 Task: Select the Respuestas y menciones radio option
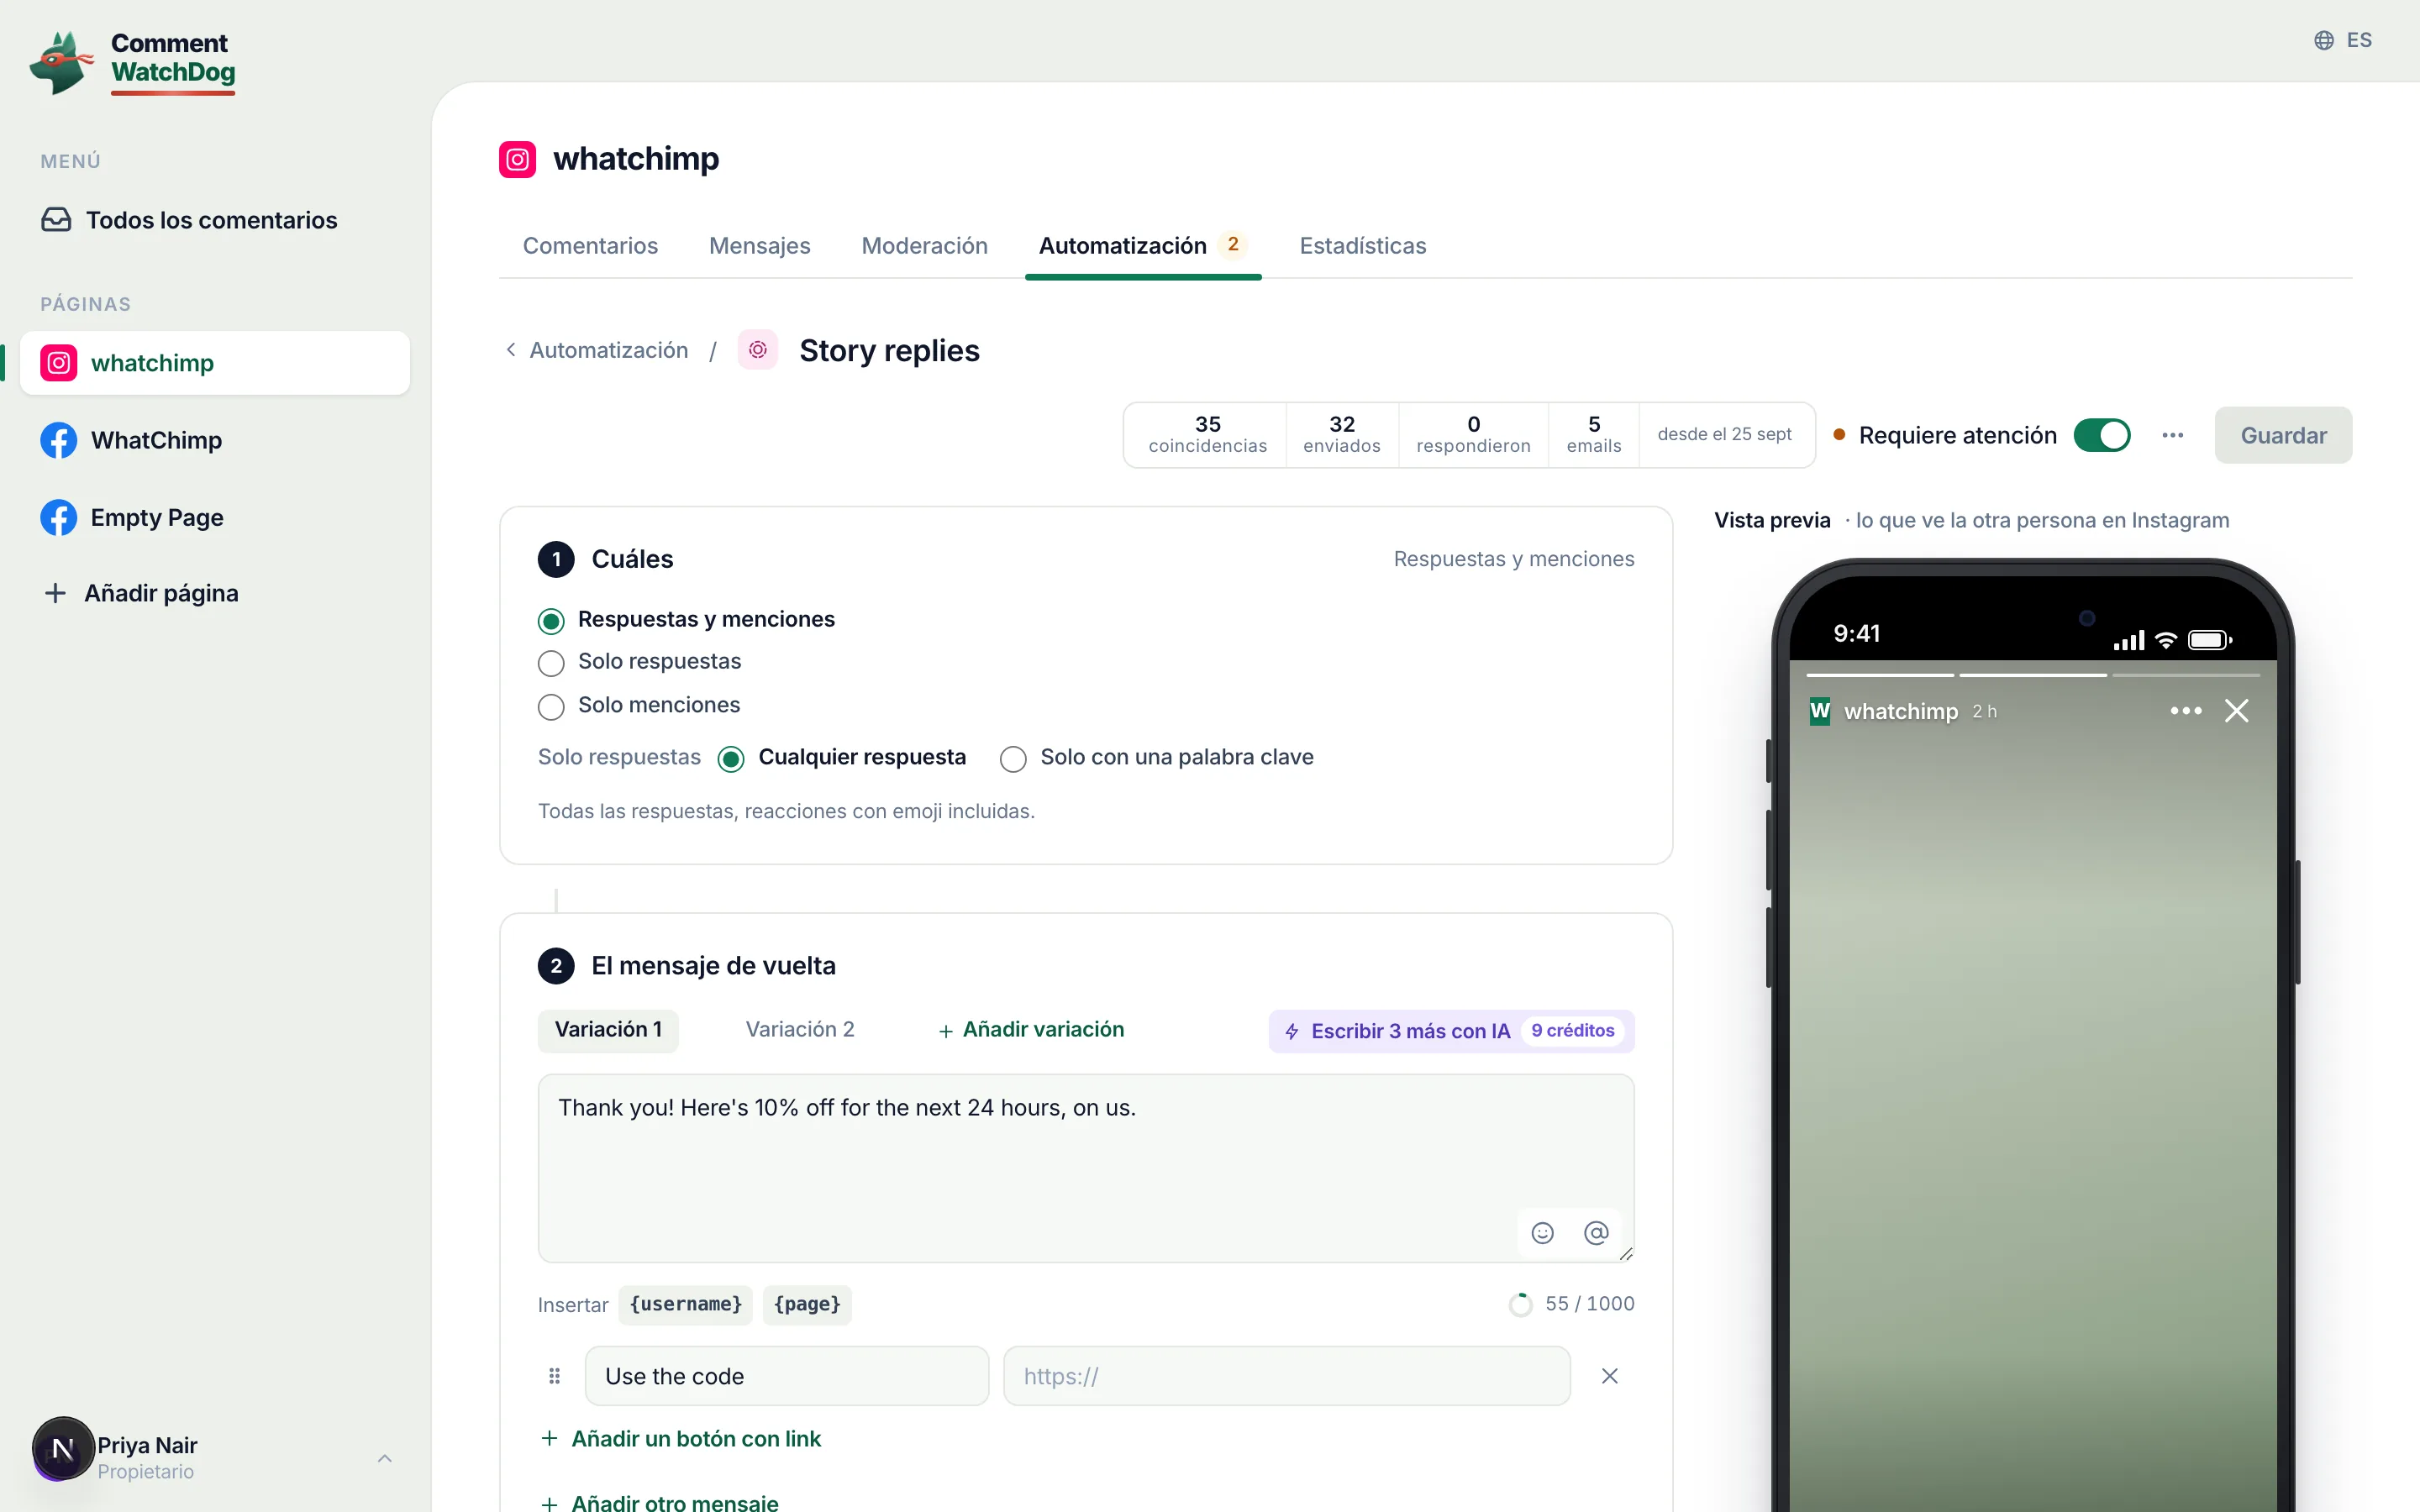[551, 621]
